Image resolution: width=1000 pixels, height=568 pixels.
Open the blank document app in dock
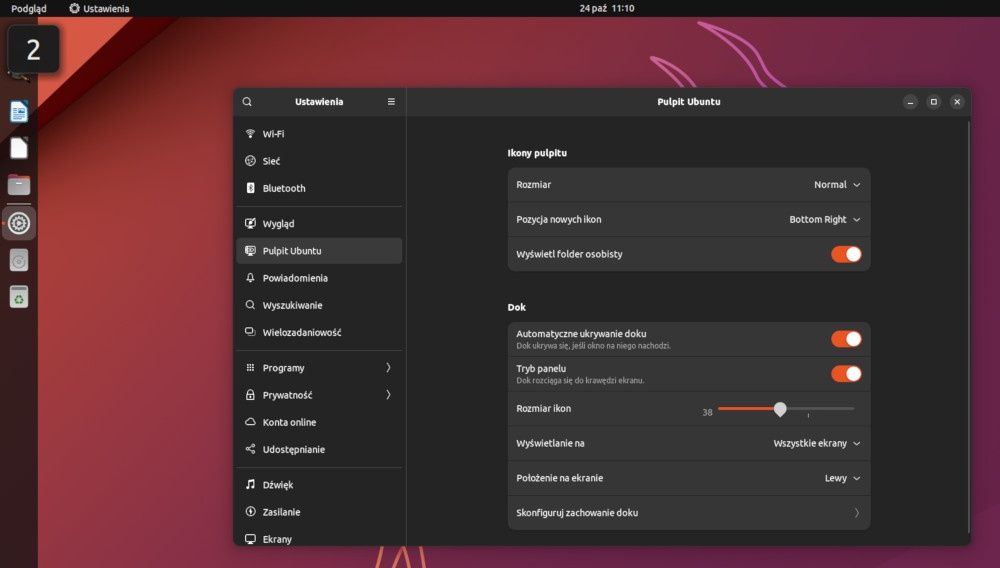18,148
